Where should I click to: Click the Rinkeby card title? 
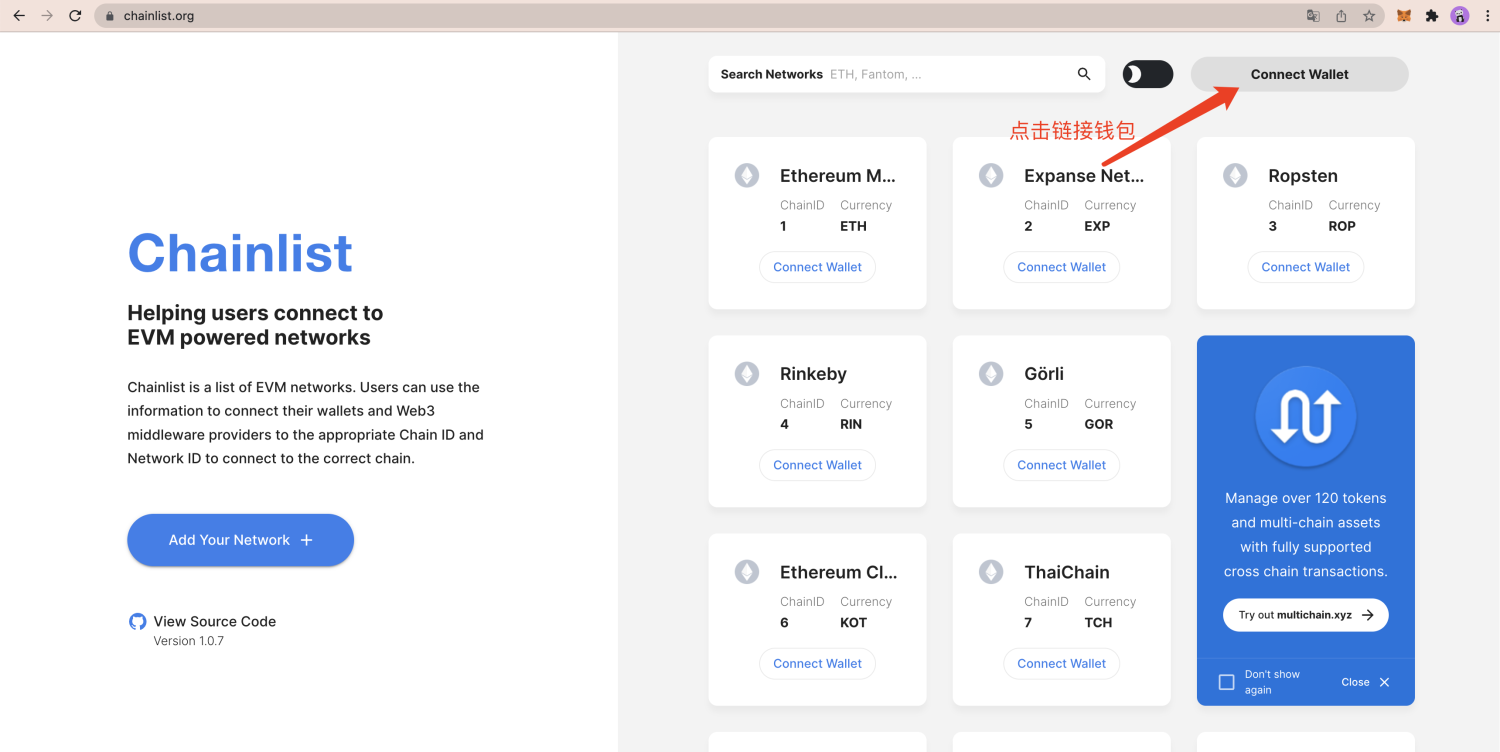tap(813, 374)
